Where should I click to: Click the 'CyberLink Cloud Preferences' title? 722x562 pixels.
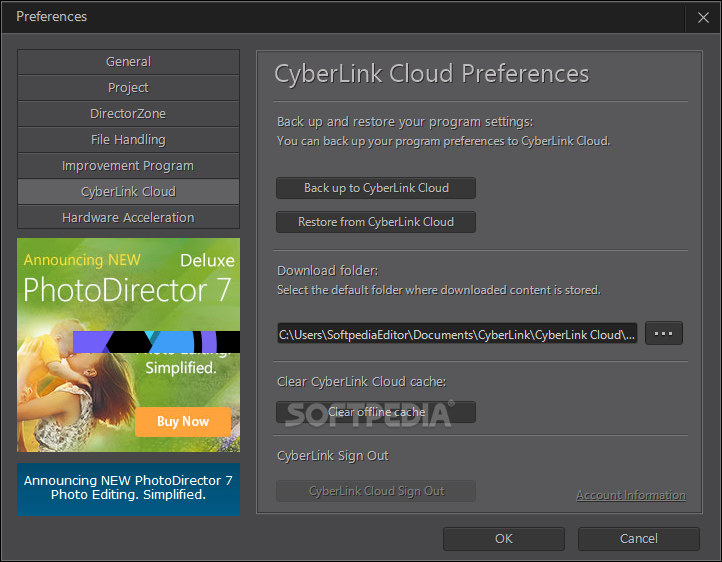pos(431,74)
